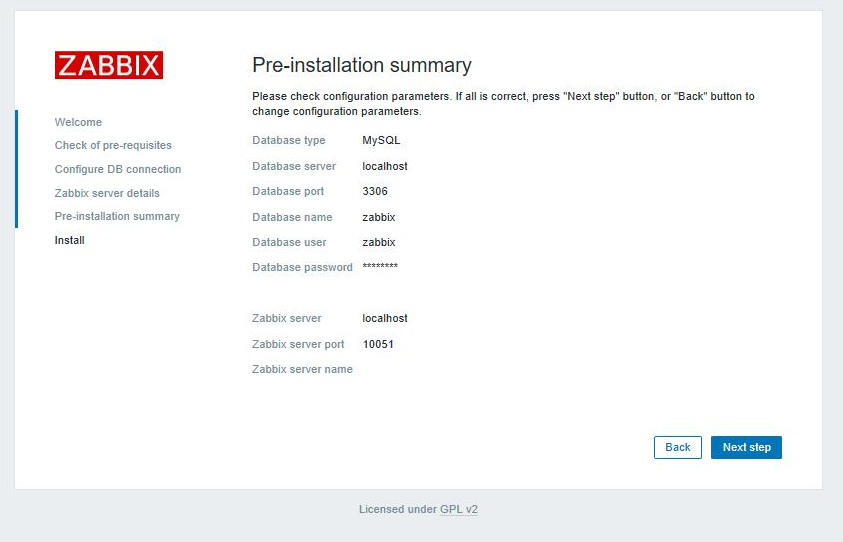This screenshot has height=542, width=843.
Task: Click the Zabbix server localhost value
Action: pos(385,318)
